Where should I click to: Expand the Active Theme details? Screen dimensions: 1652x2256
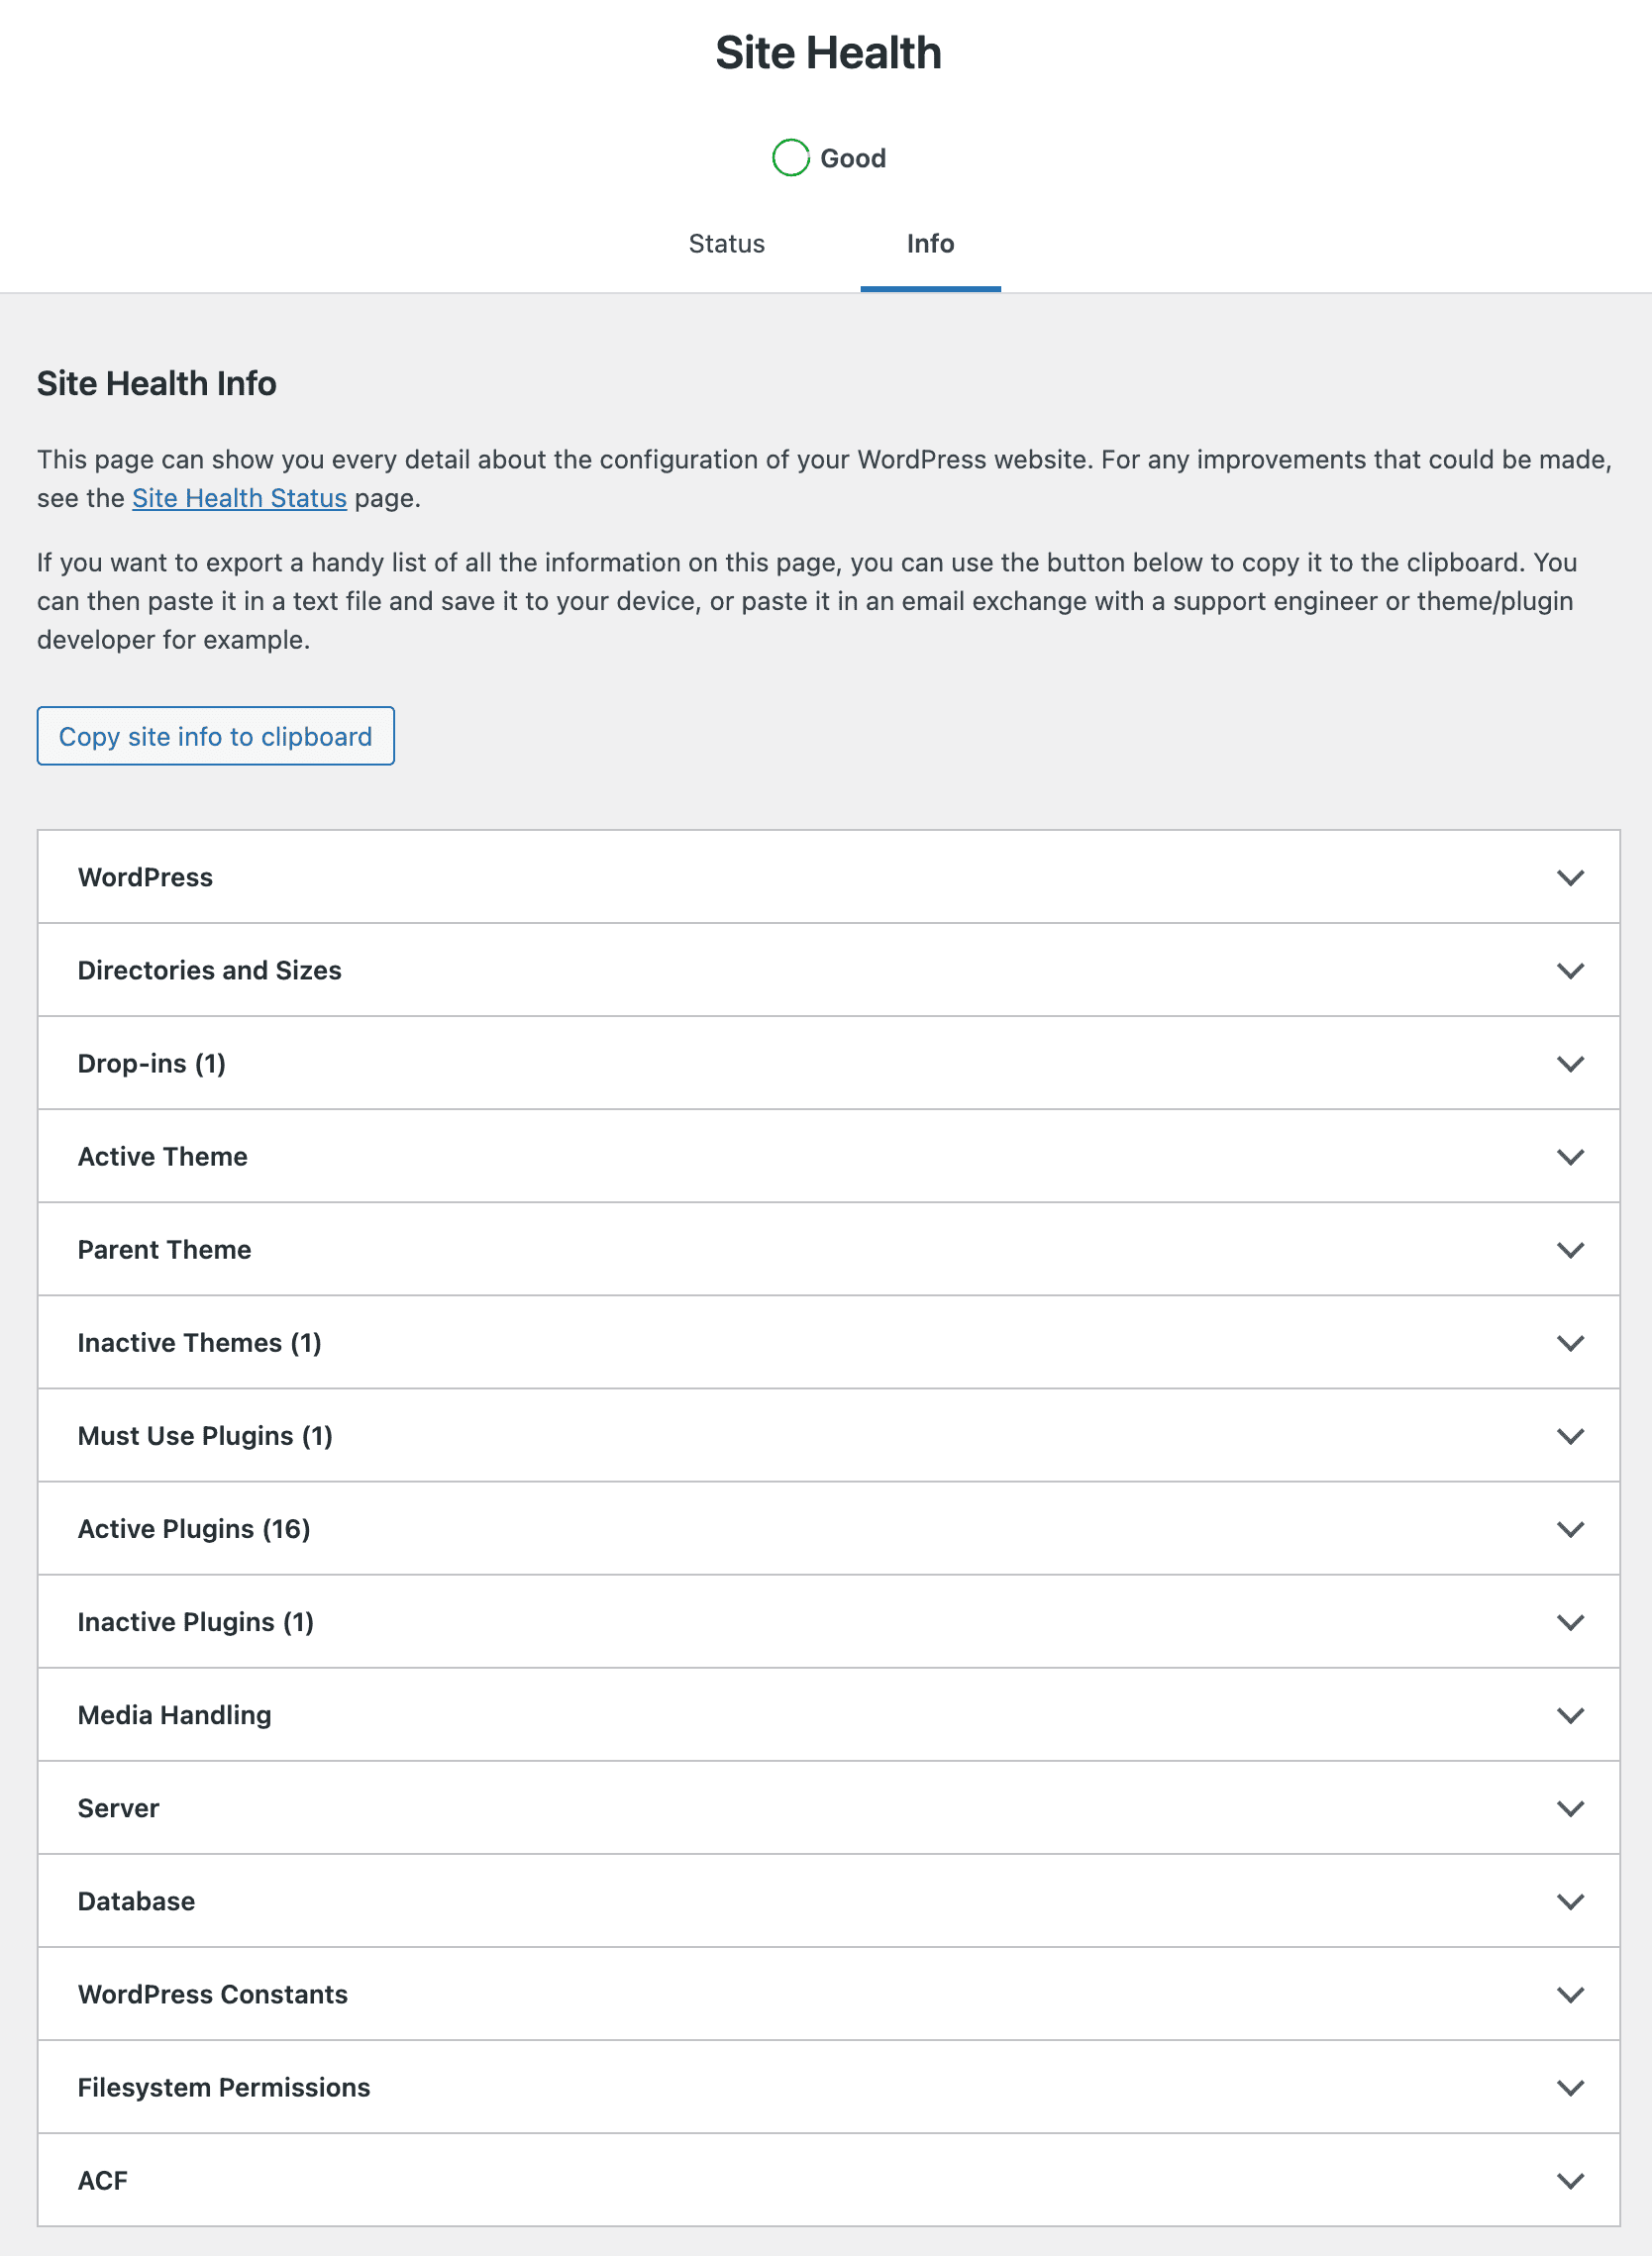pos(826,1155)
